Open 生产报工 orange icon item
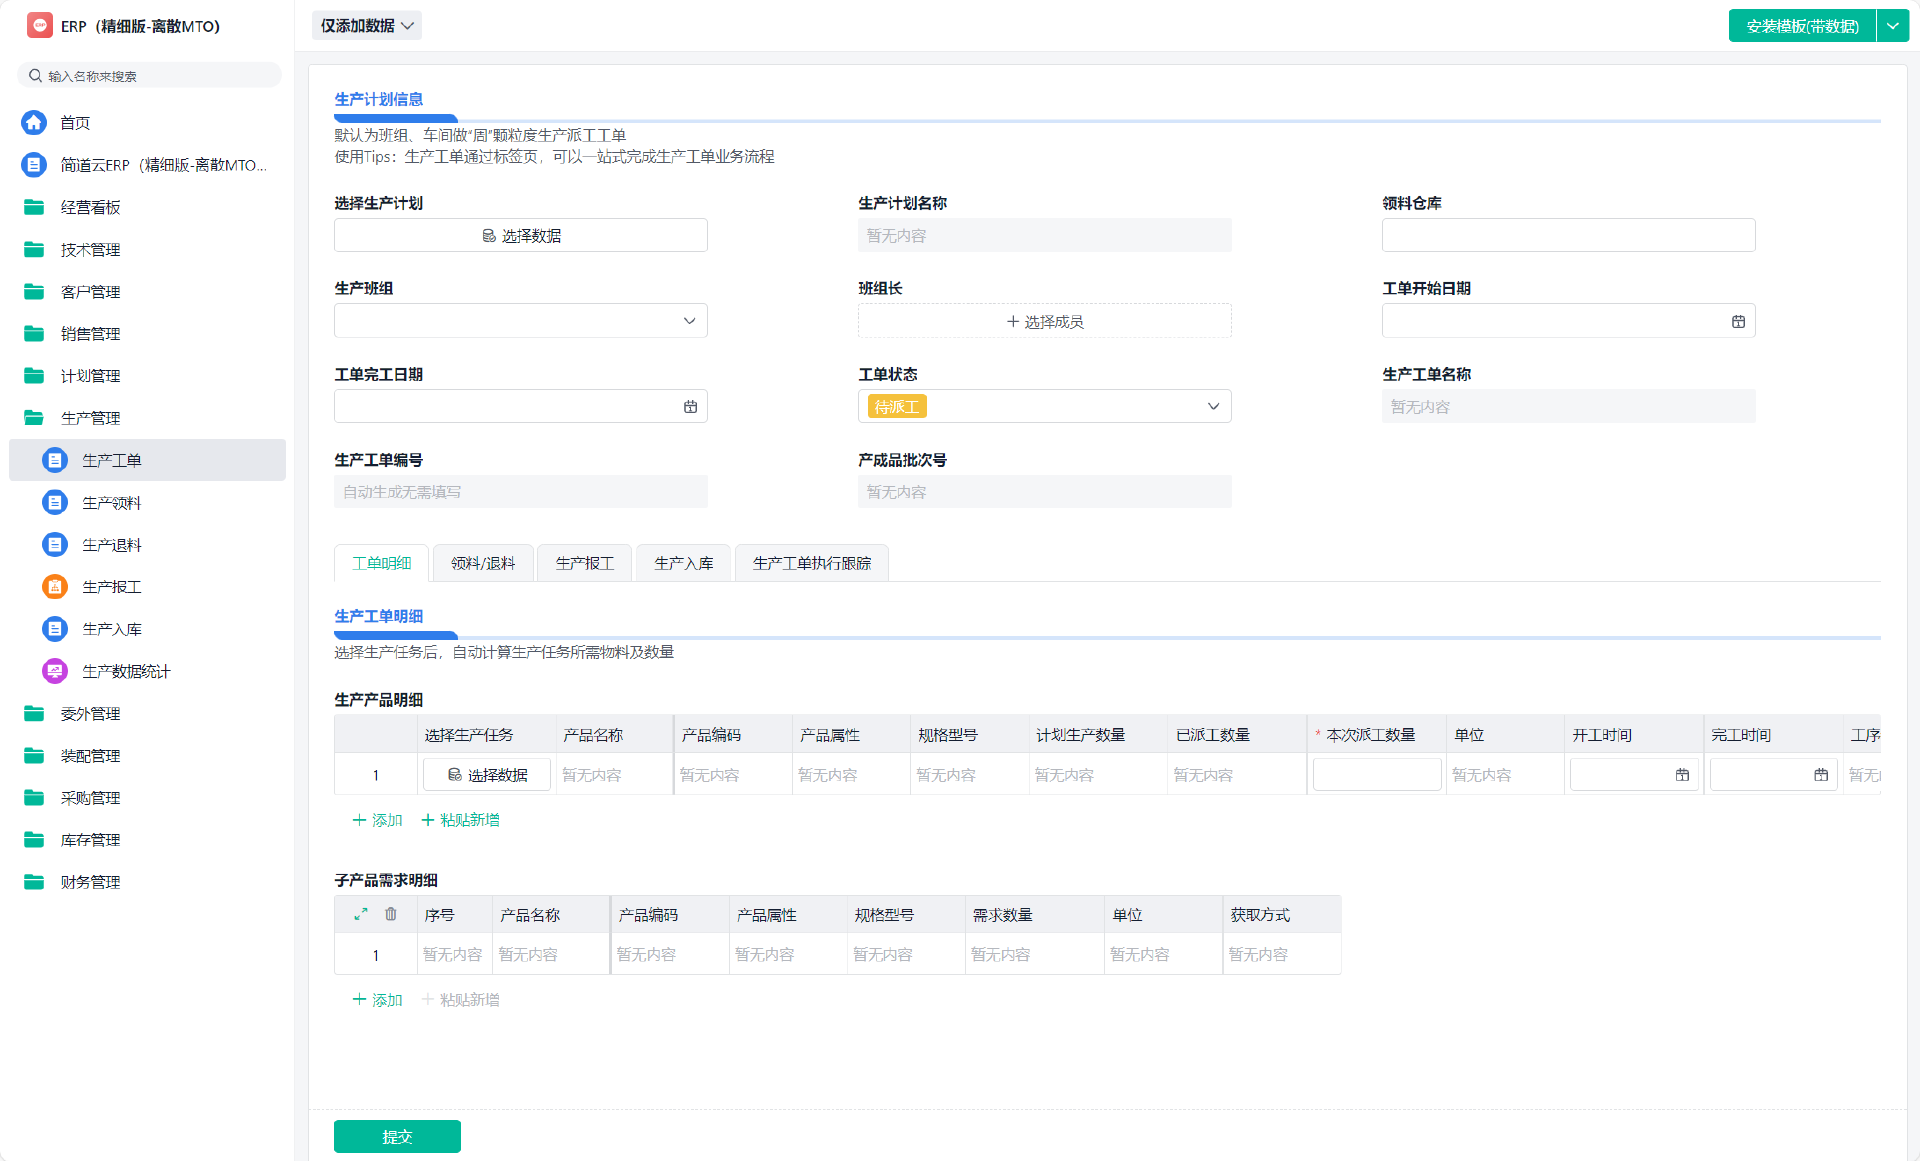 [x=55, y=587]
